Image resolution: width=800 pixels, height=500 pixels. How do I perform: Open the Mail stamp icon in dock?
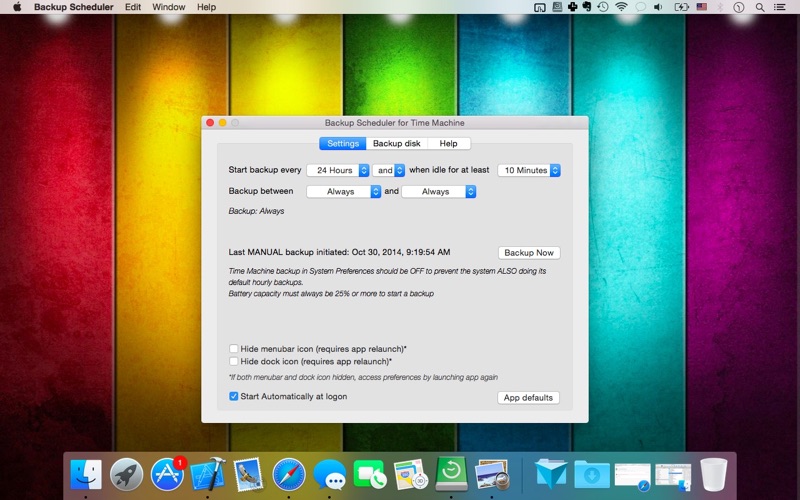pos(248,474)
